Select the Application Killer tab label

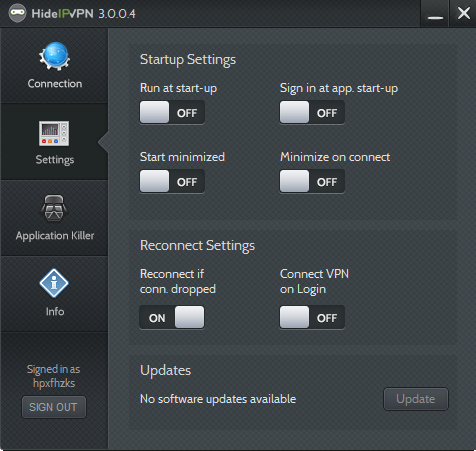tap(55, 236)
